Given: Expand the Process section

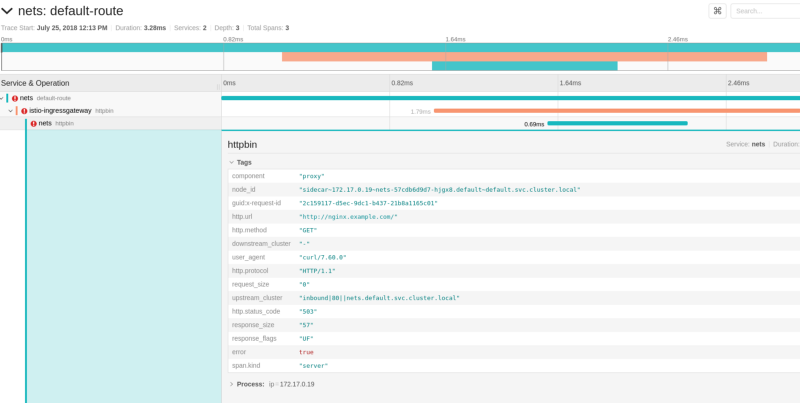Looking at the screenshot, I should tap(232, 384).
